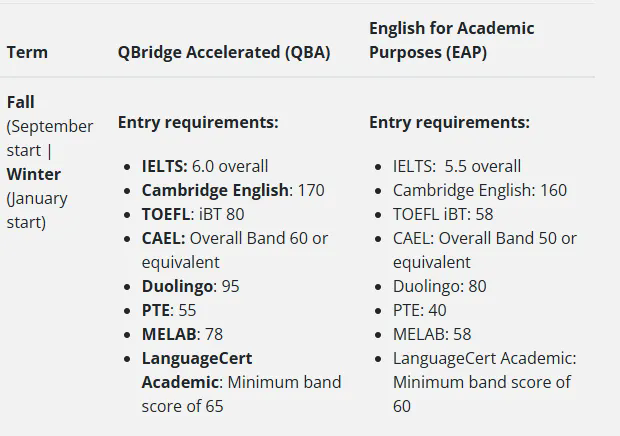620x436 pixels.
Task: Click the MELAB 78 entry
Action: [x=183, y=334]
